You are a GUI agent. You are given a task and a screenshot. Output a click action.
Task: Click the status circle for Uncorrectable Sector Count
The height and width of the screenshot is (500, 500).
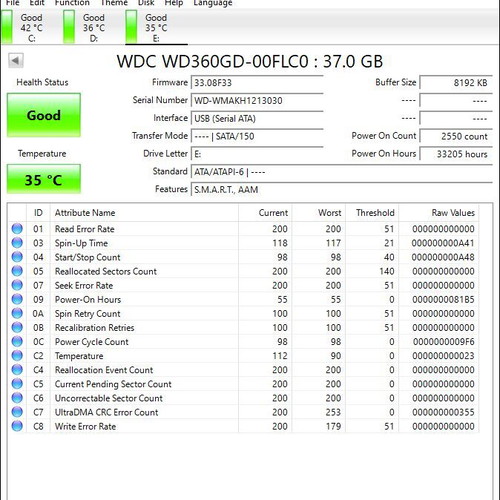pos(17,398)
